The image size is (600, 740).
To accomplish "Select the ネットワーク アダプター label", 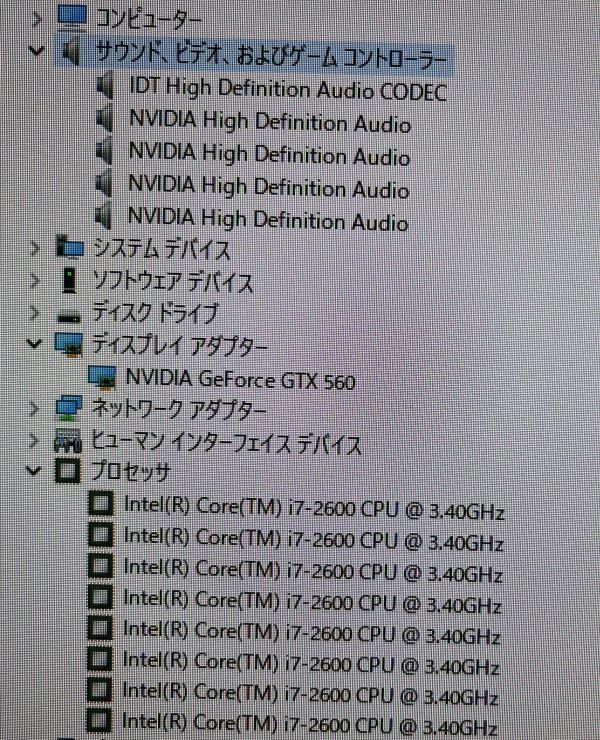I will (x=179, y=409).
